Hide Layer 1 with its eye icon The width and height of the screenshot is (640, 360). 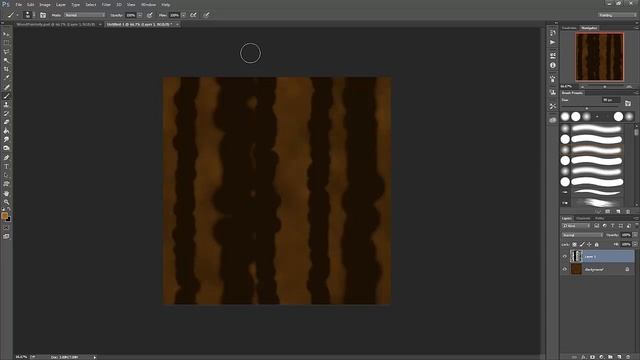pos(565,256)
